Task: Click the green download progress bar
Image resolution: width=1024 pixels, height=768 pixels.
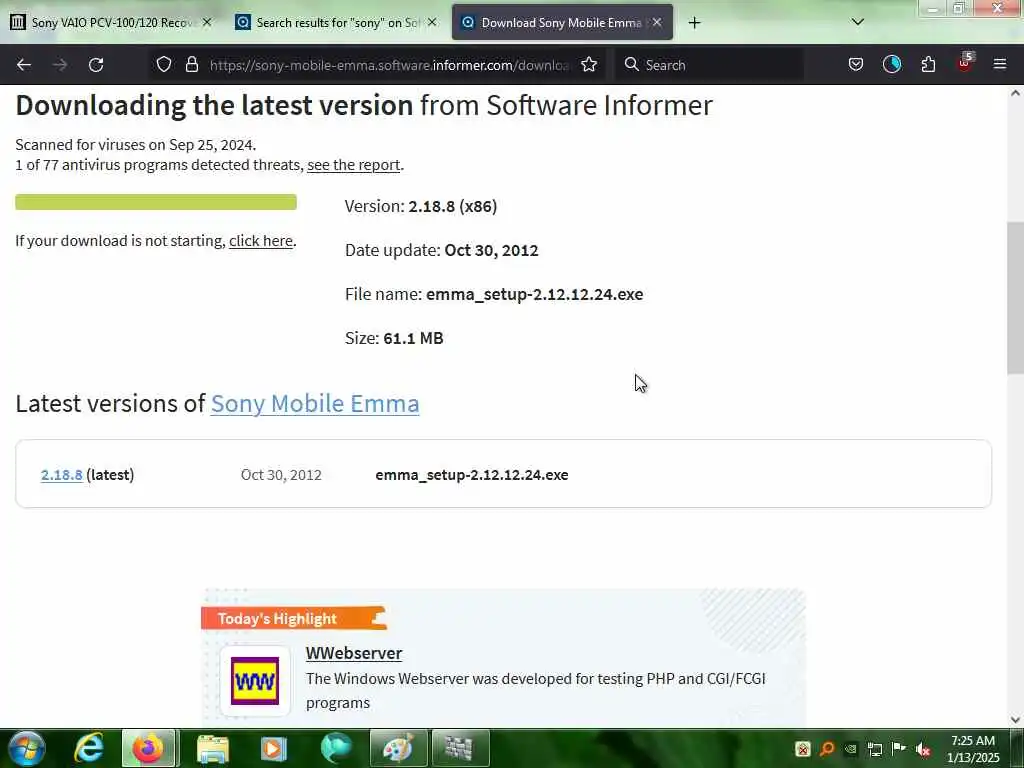Action: [x=155, y=202]
